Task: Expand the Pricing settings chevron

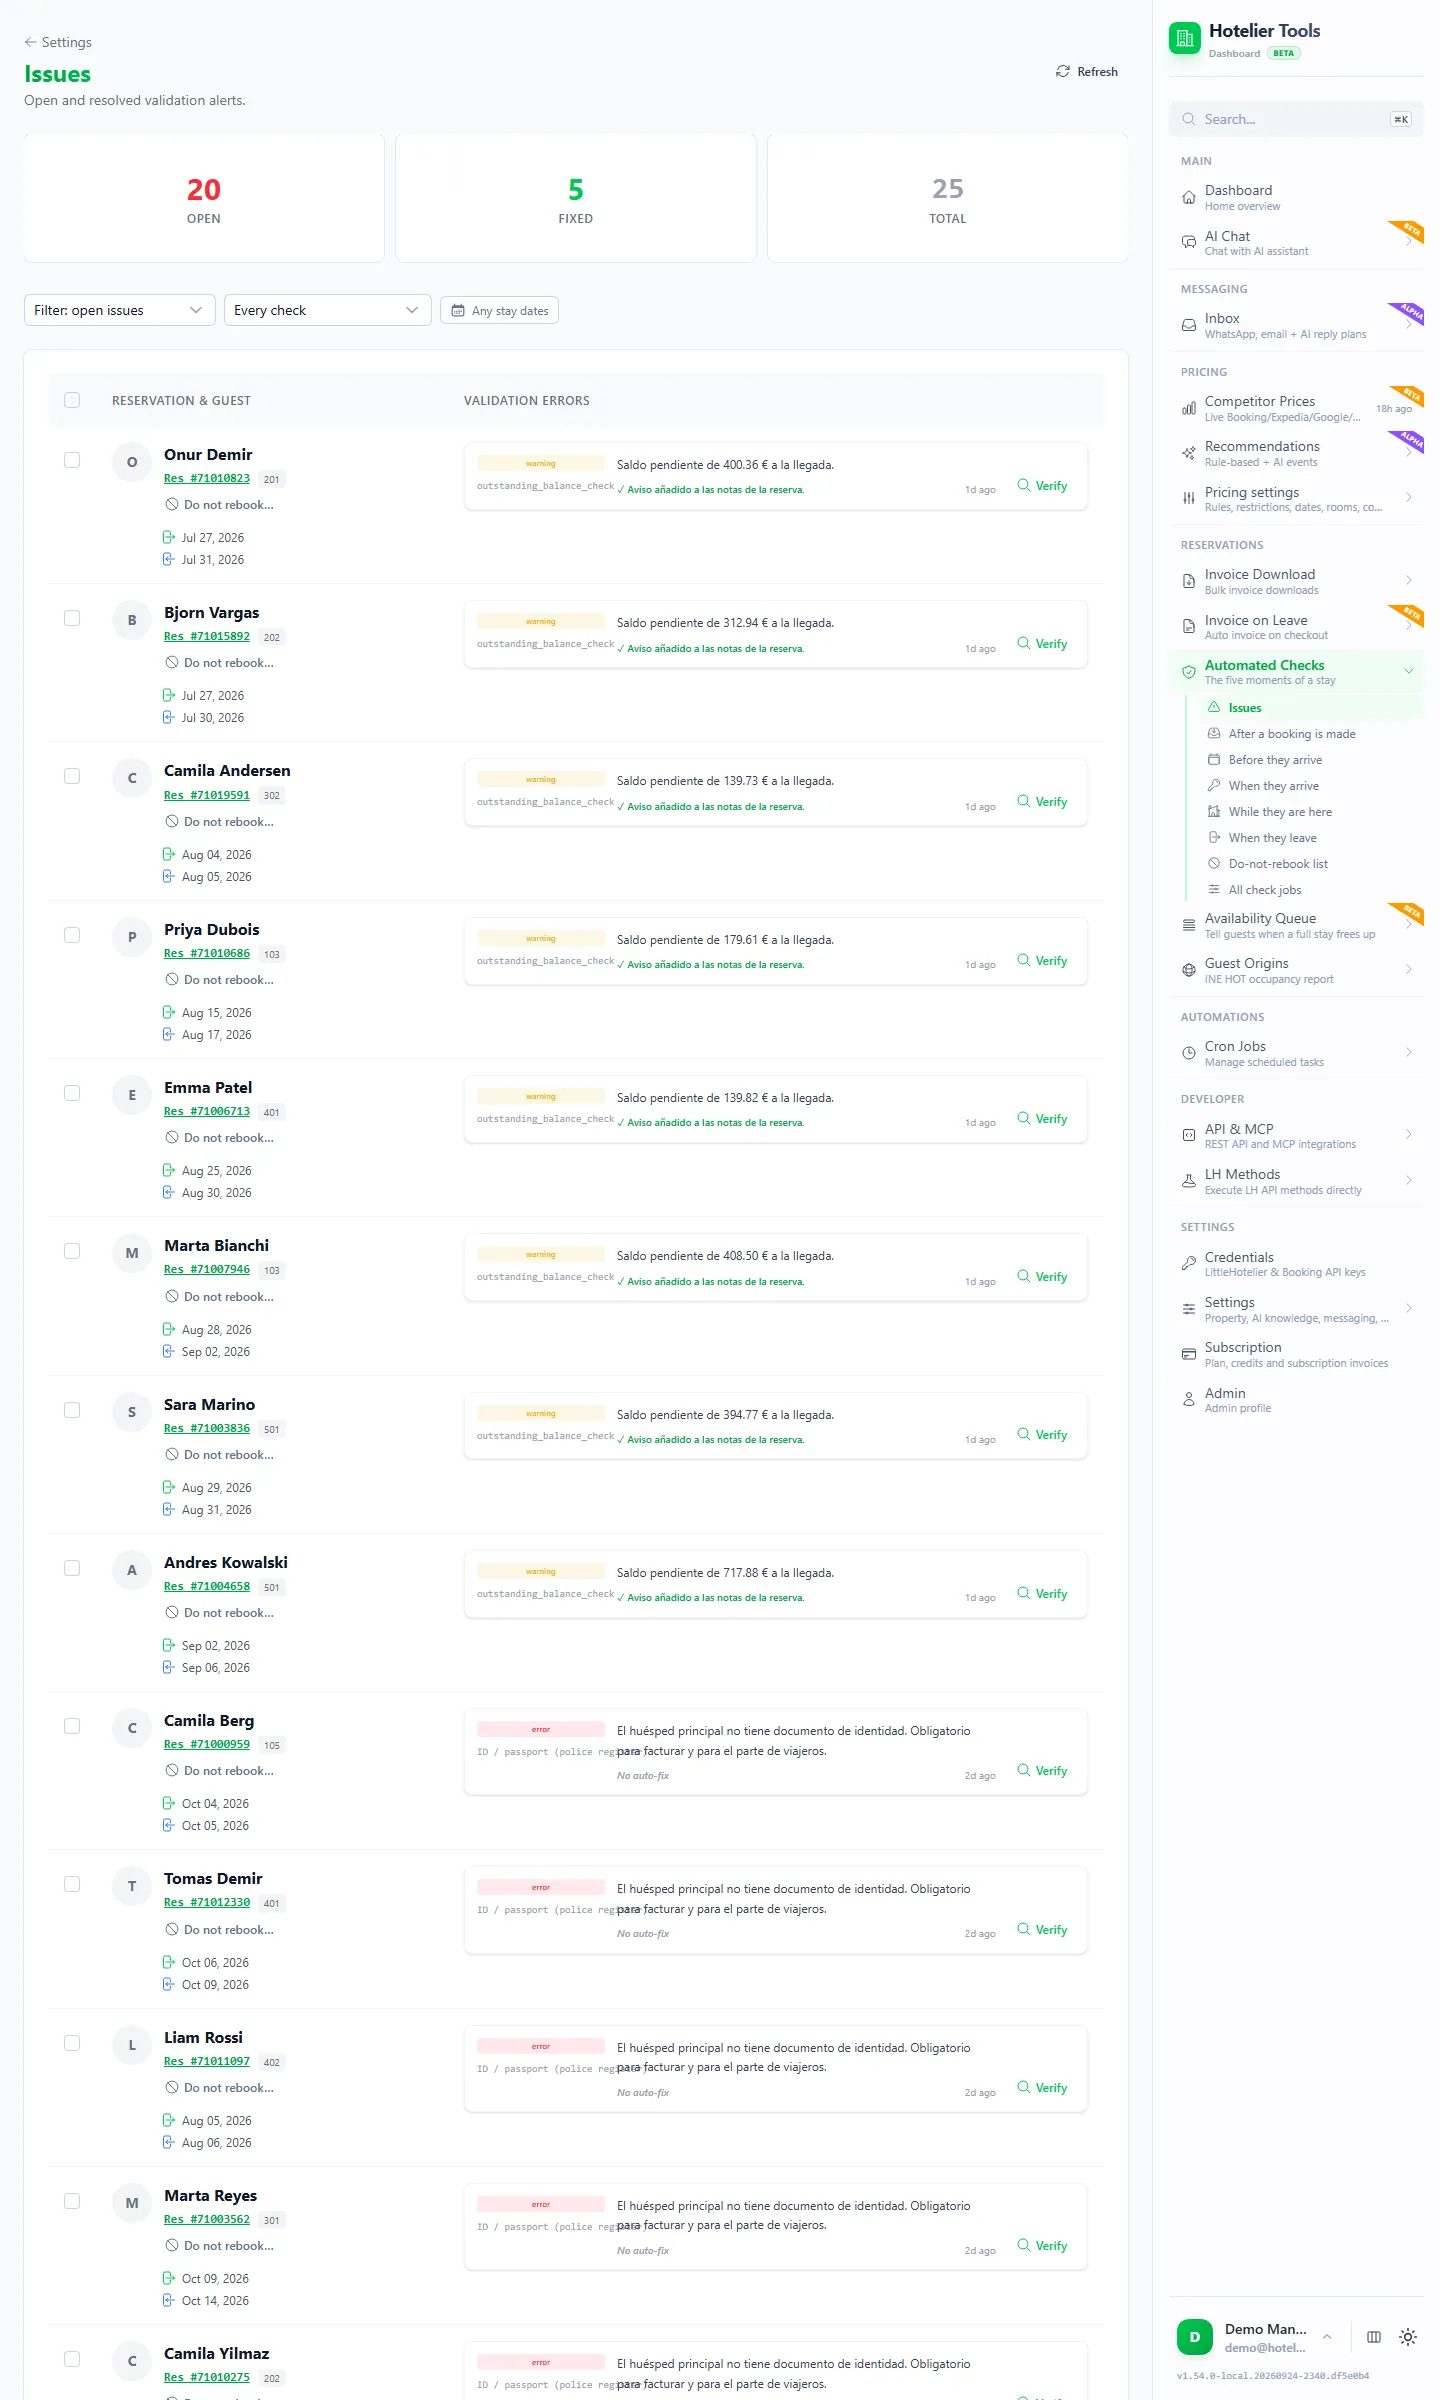Action: click(x=1409, y=497)
